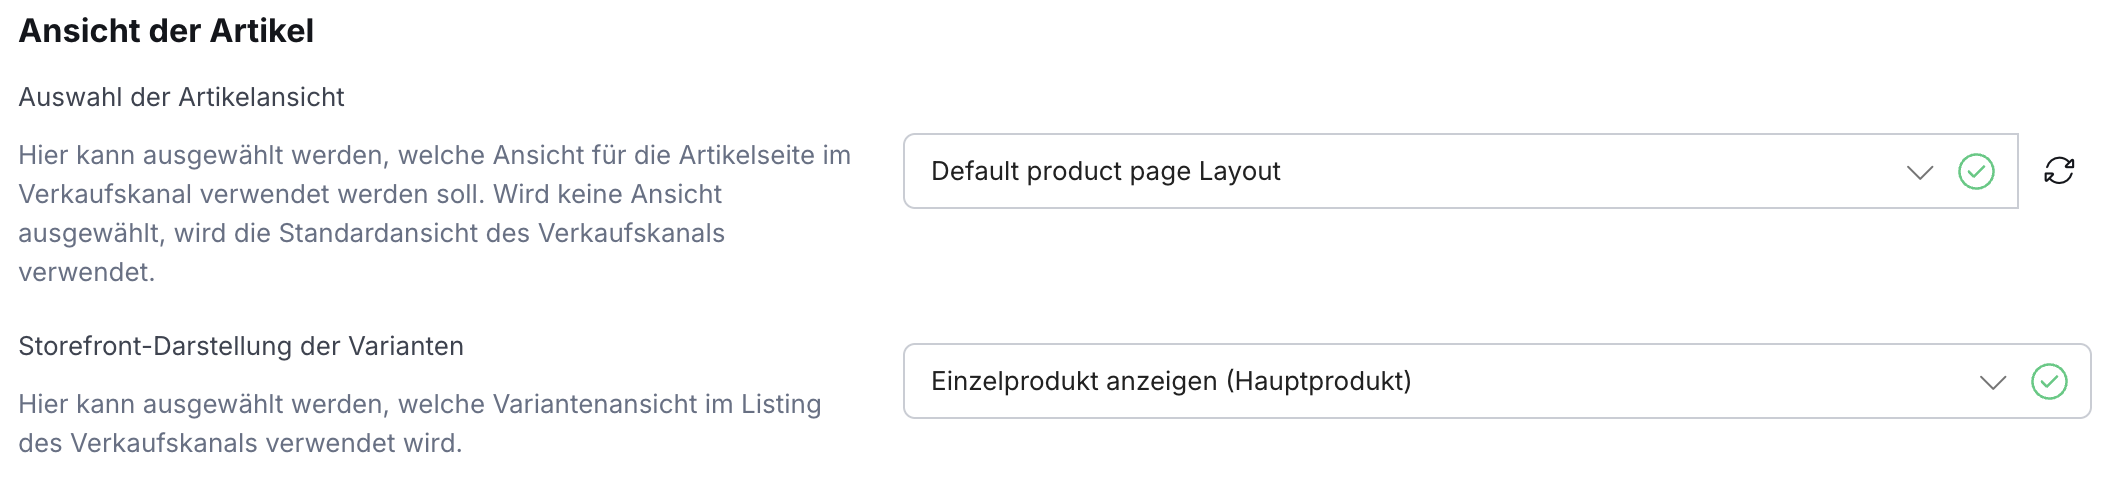Image resolution: width=2111 pixels, height=483 pixels.
Task: Click the line 'des Verkaufskanals verwendet wird.'
Action: click(x=240, y=443)
